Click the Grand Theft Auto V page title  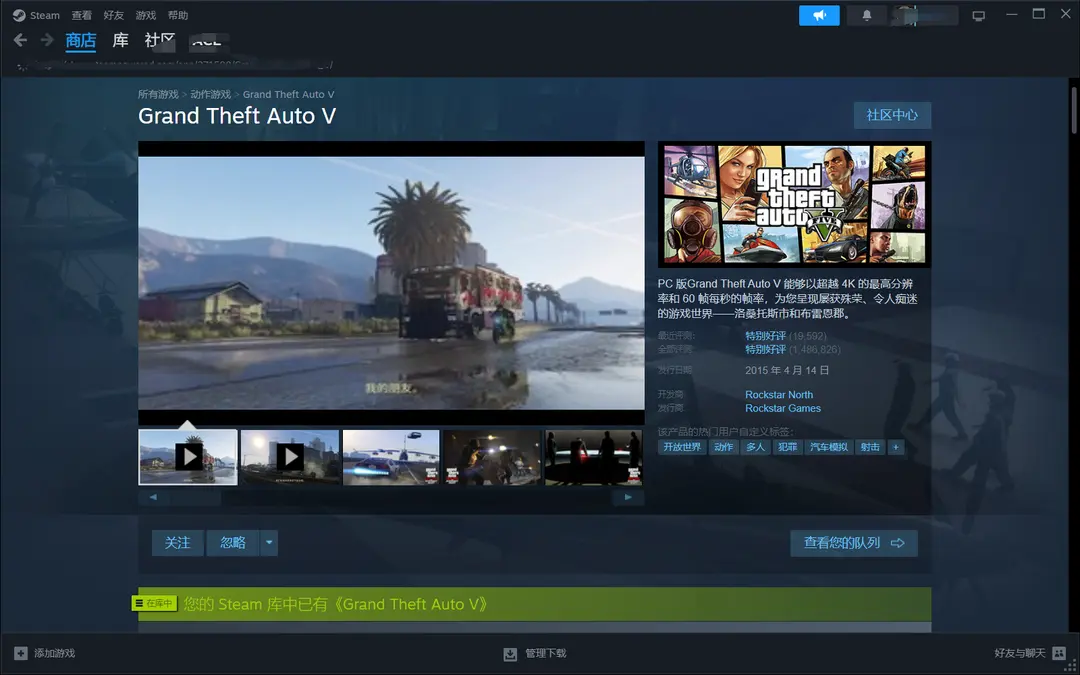[237, 116]
